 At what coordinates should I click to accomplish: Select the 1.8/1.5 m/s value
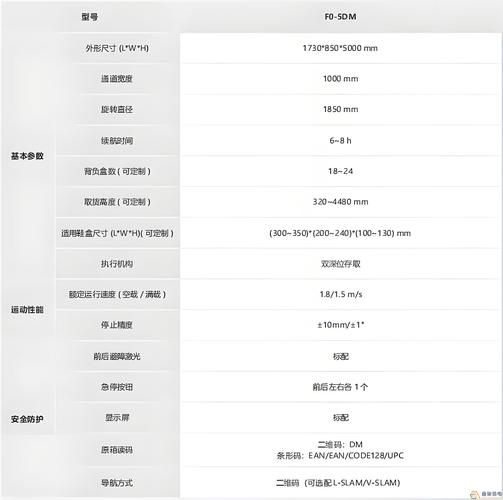pos(341,294)
